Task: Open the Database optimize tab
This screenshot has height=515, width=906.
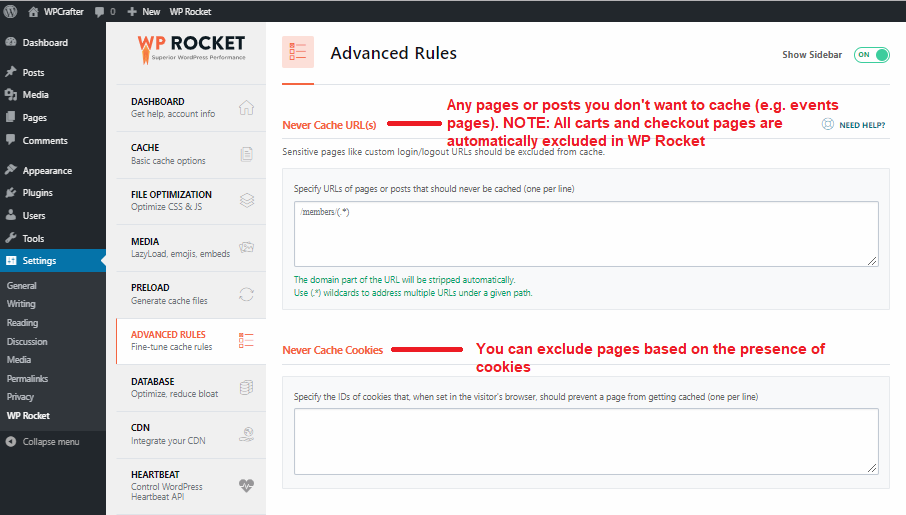Action: click(191, 388)
